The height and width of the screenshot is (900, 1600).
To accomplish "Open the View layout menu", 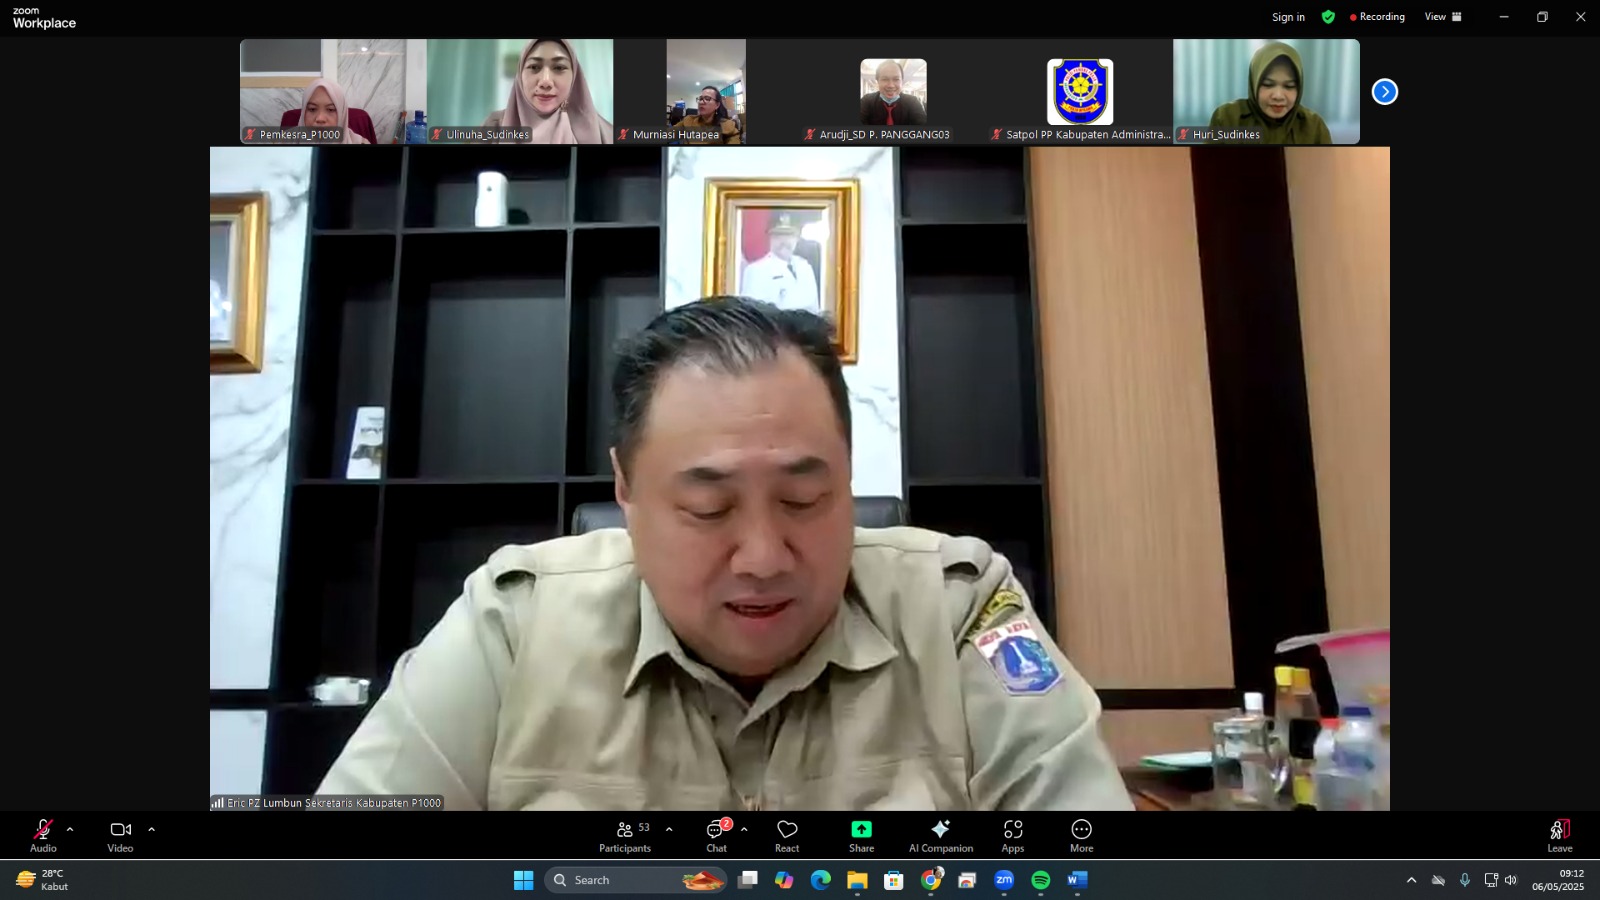I will pos(1443,17).
